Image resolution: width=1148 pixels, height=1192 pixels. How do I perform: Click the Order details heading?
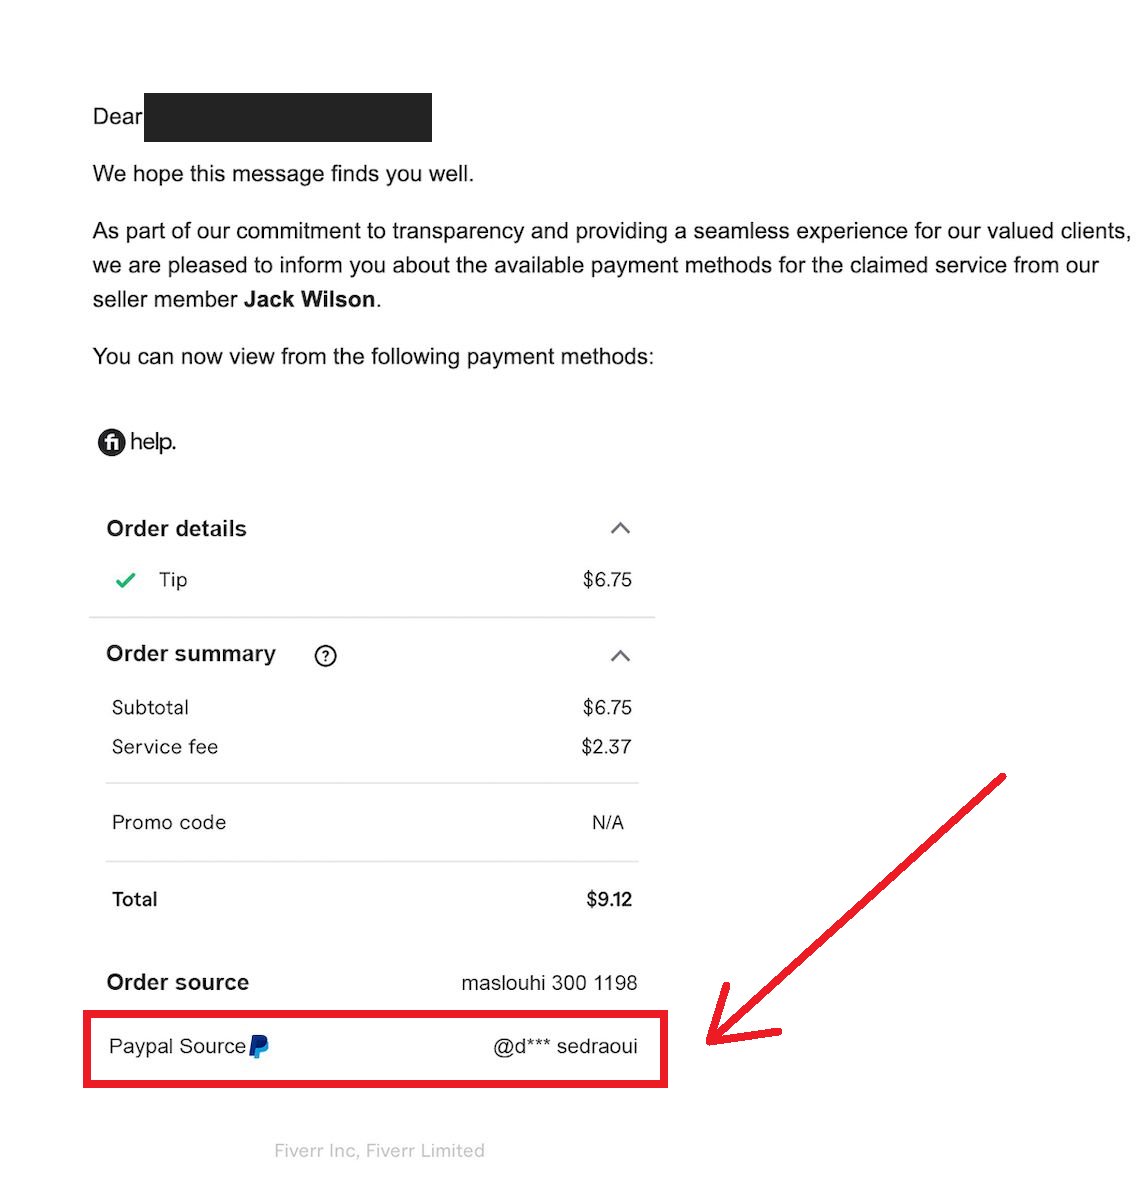click(176, 528)
